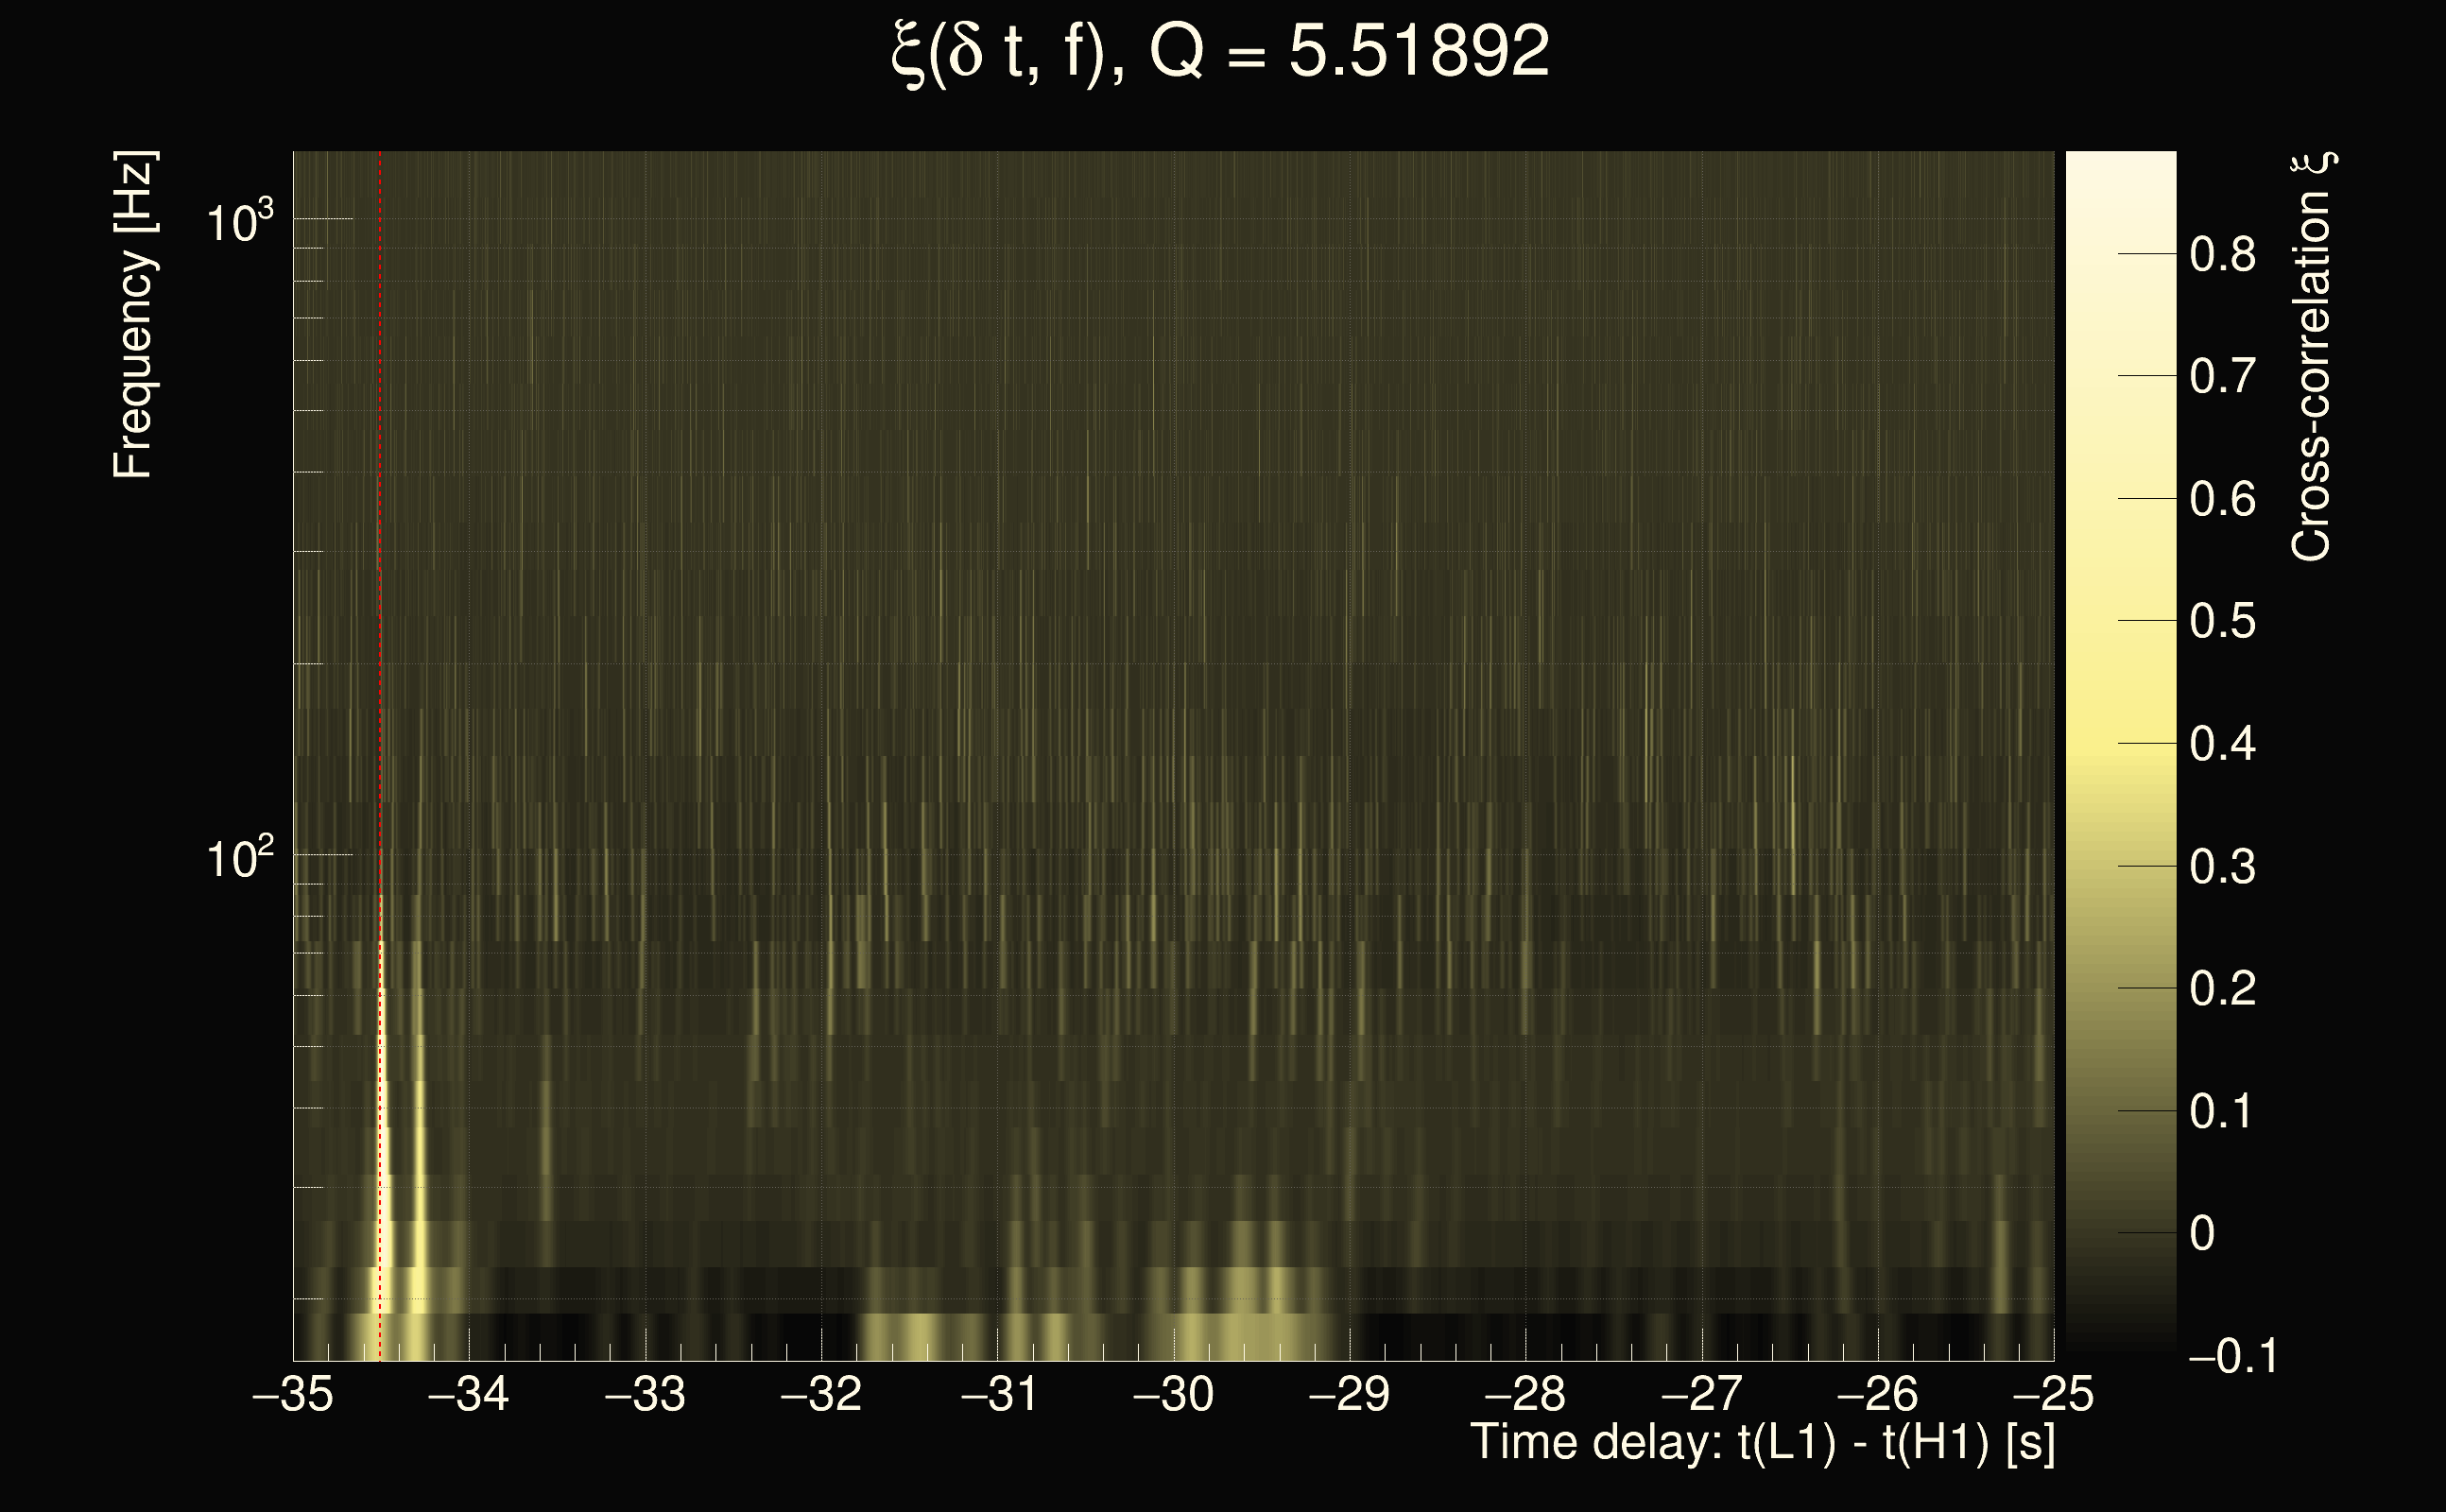This screenshot has height=1512, width=2446.
Task: Click the plot title showing Q = 5.51892
Action: [1220, 52]
